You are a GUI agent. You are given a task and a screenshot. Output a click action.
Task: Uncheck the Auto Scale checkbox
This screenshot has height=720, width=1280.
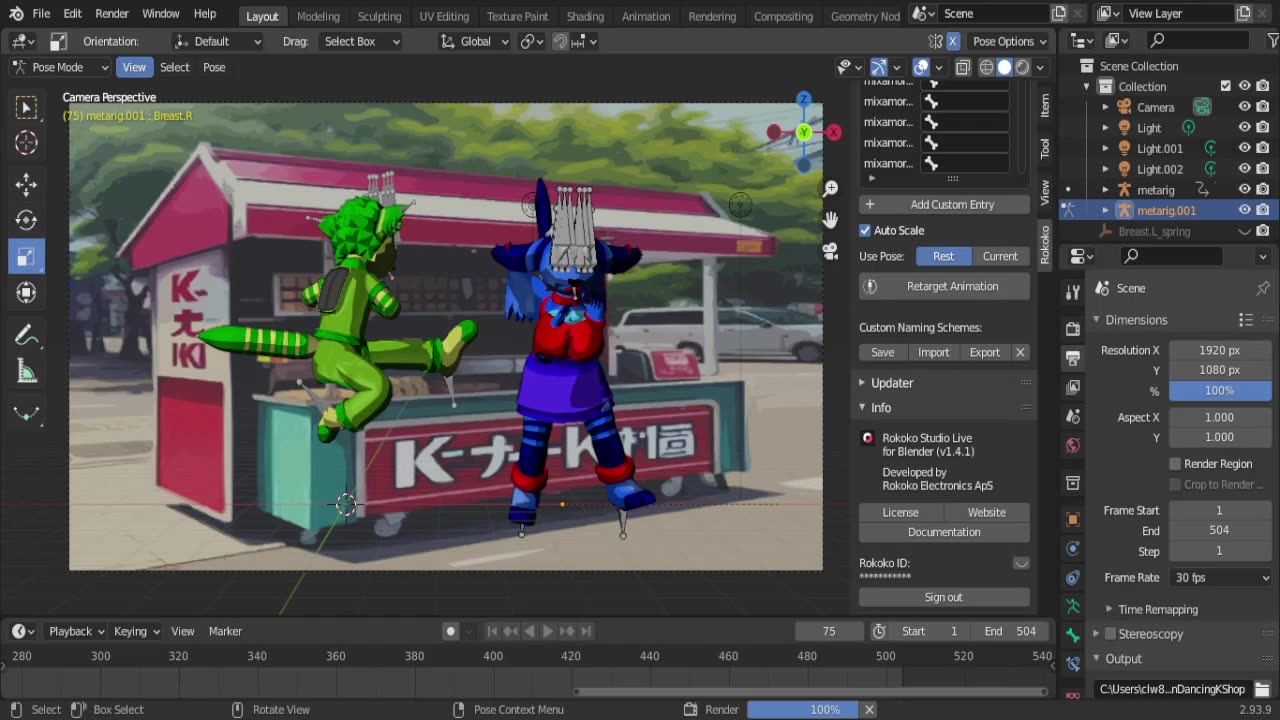click(x=866, y=230)
